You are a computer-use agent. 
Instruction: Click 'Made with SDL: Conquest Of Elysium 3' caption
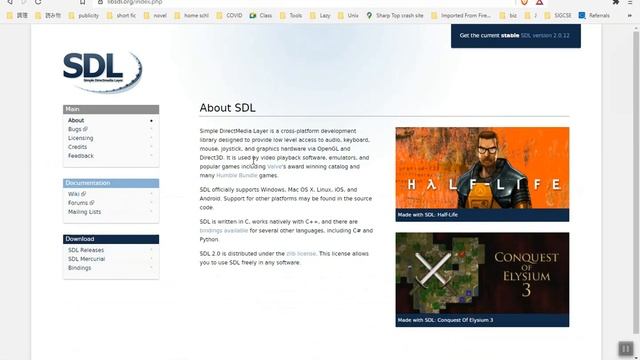pos(445,320)
